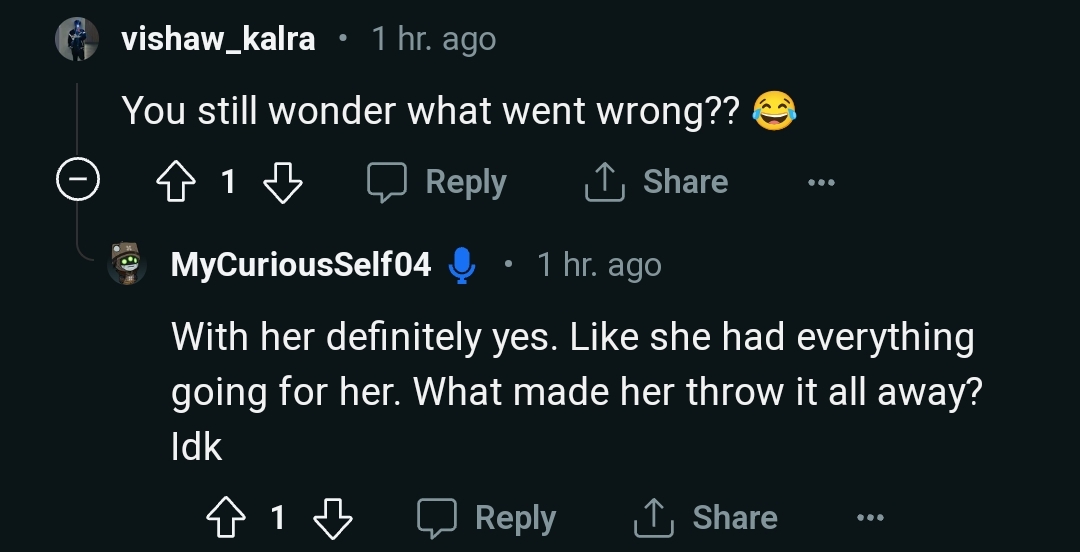This screenshot has width=1080, height=552.
Task: Click the timestamp on MyCuriousSelf04's reply
Action: click(x=599, y=265)
